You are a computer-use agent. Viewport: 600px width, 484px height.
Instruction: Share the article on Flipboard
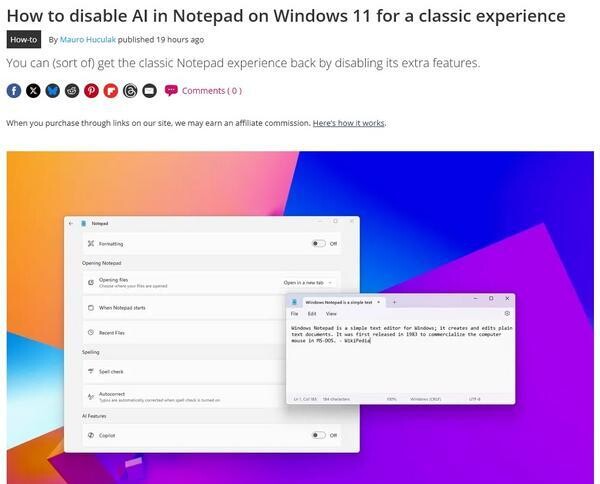[x=111, y=91]
